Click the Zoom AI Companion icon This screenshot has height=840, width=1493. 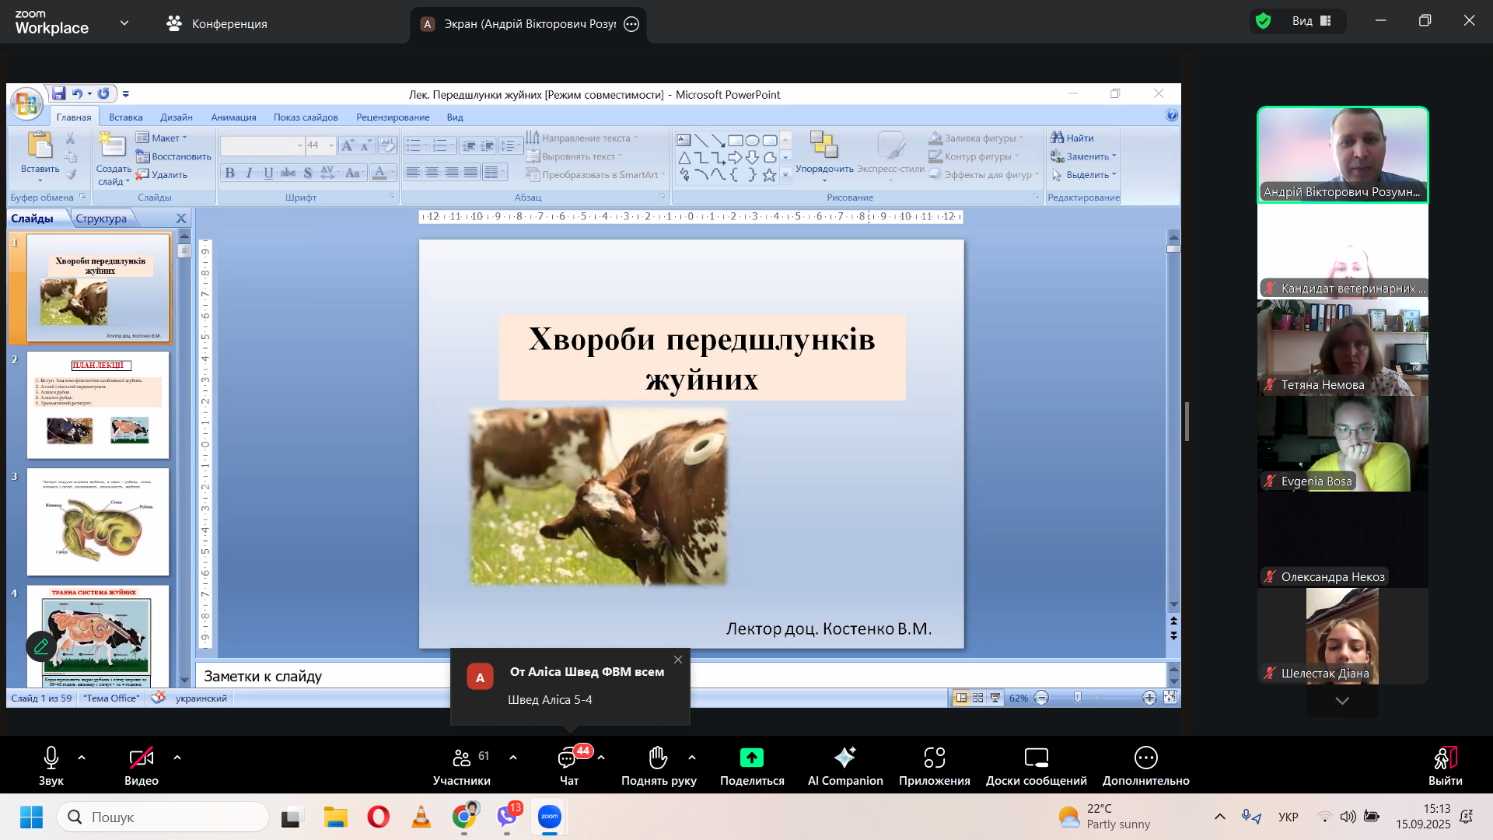[x=845, y=758]
